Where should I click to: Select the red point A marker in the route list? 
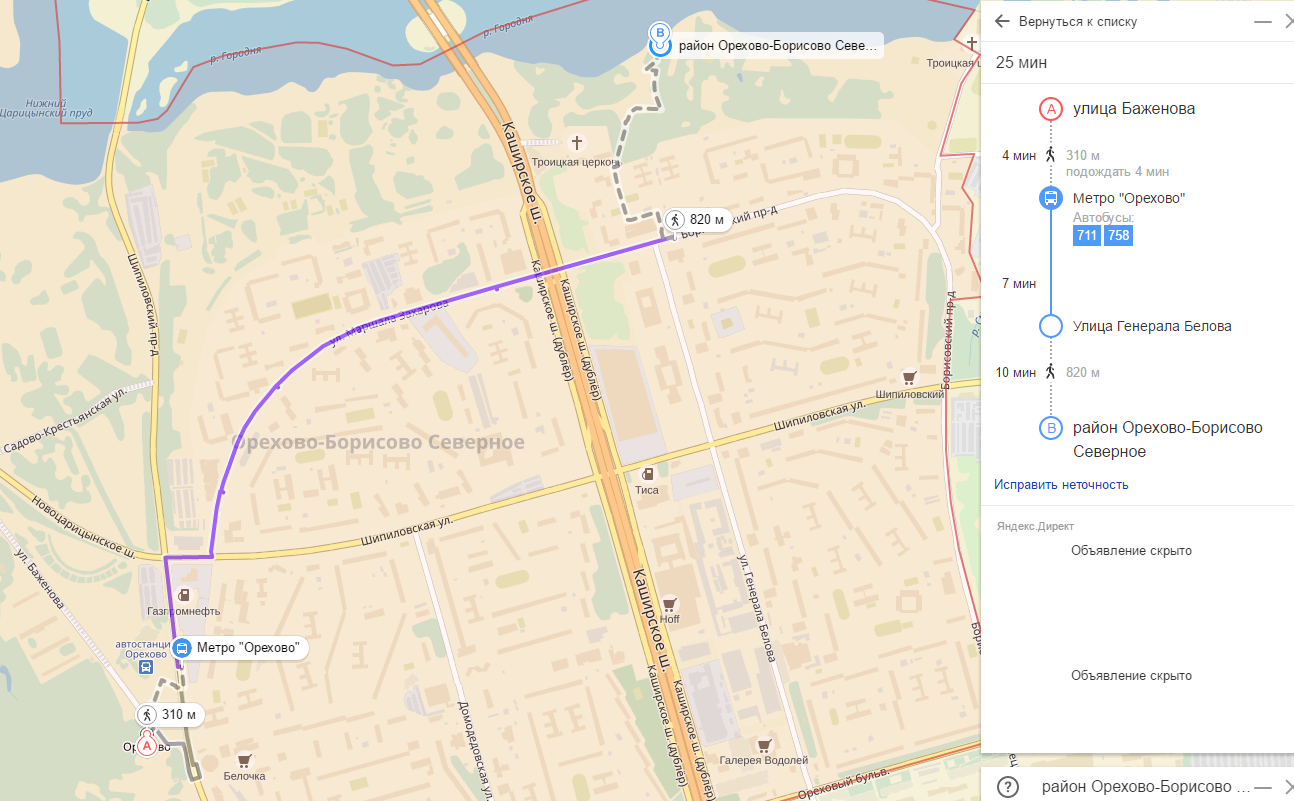[x=1051, y=109]
